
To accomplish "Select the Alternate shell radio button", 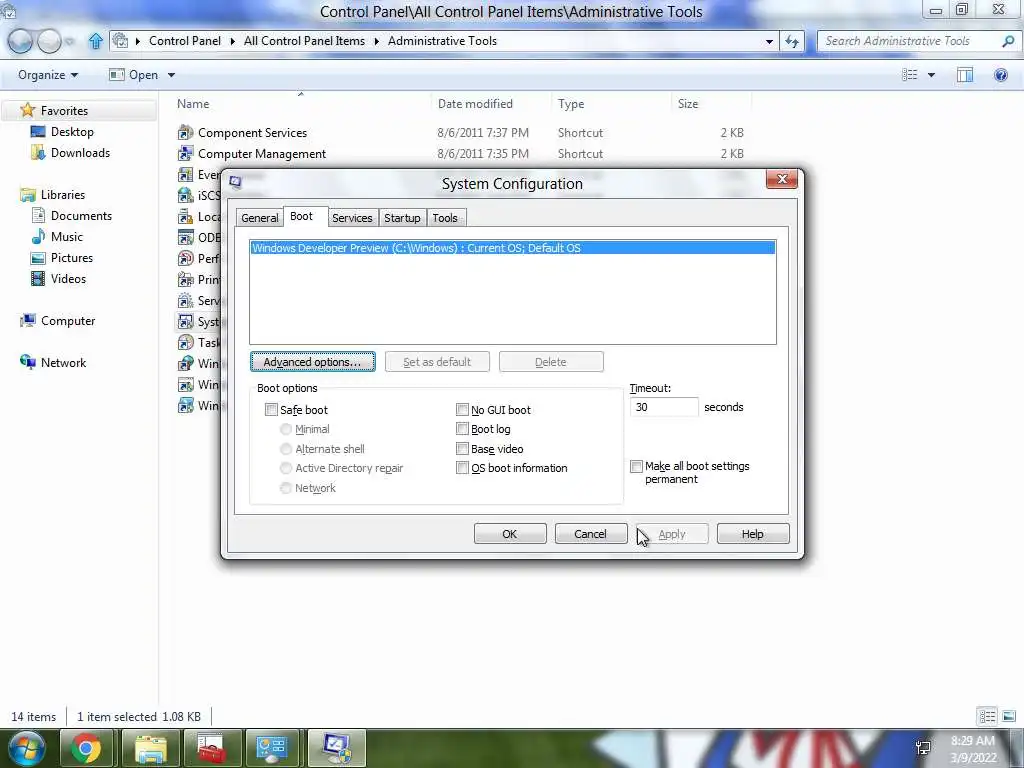I will point(285,449).
